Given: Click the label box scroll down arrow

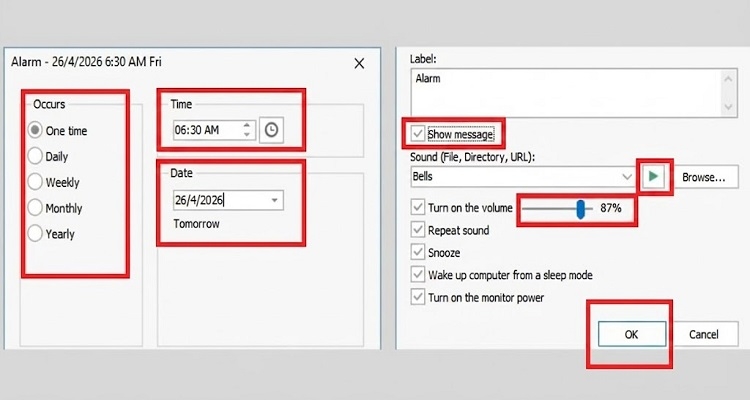Looking at the screenshot, I should [x=728, y=107].
